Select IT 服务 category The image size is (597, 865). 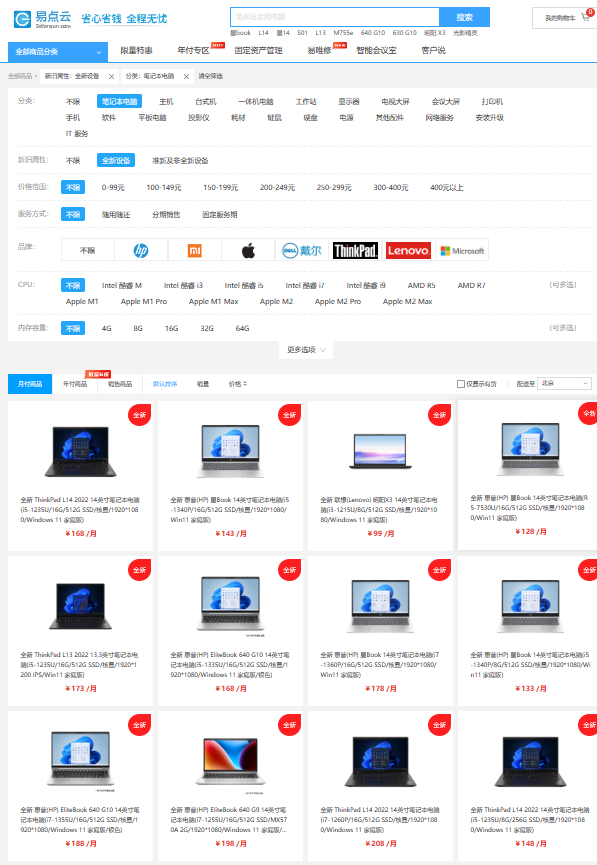coord(77,134)
